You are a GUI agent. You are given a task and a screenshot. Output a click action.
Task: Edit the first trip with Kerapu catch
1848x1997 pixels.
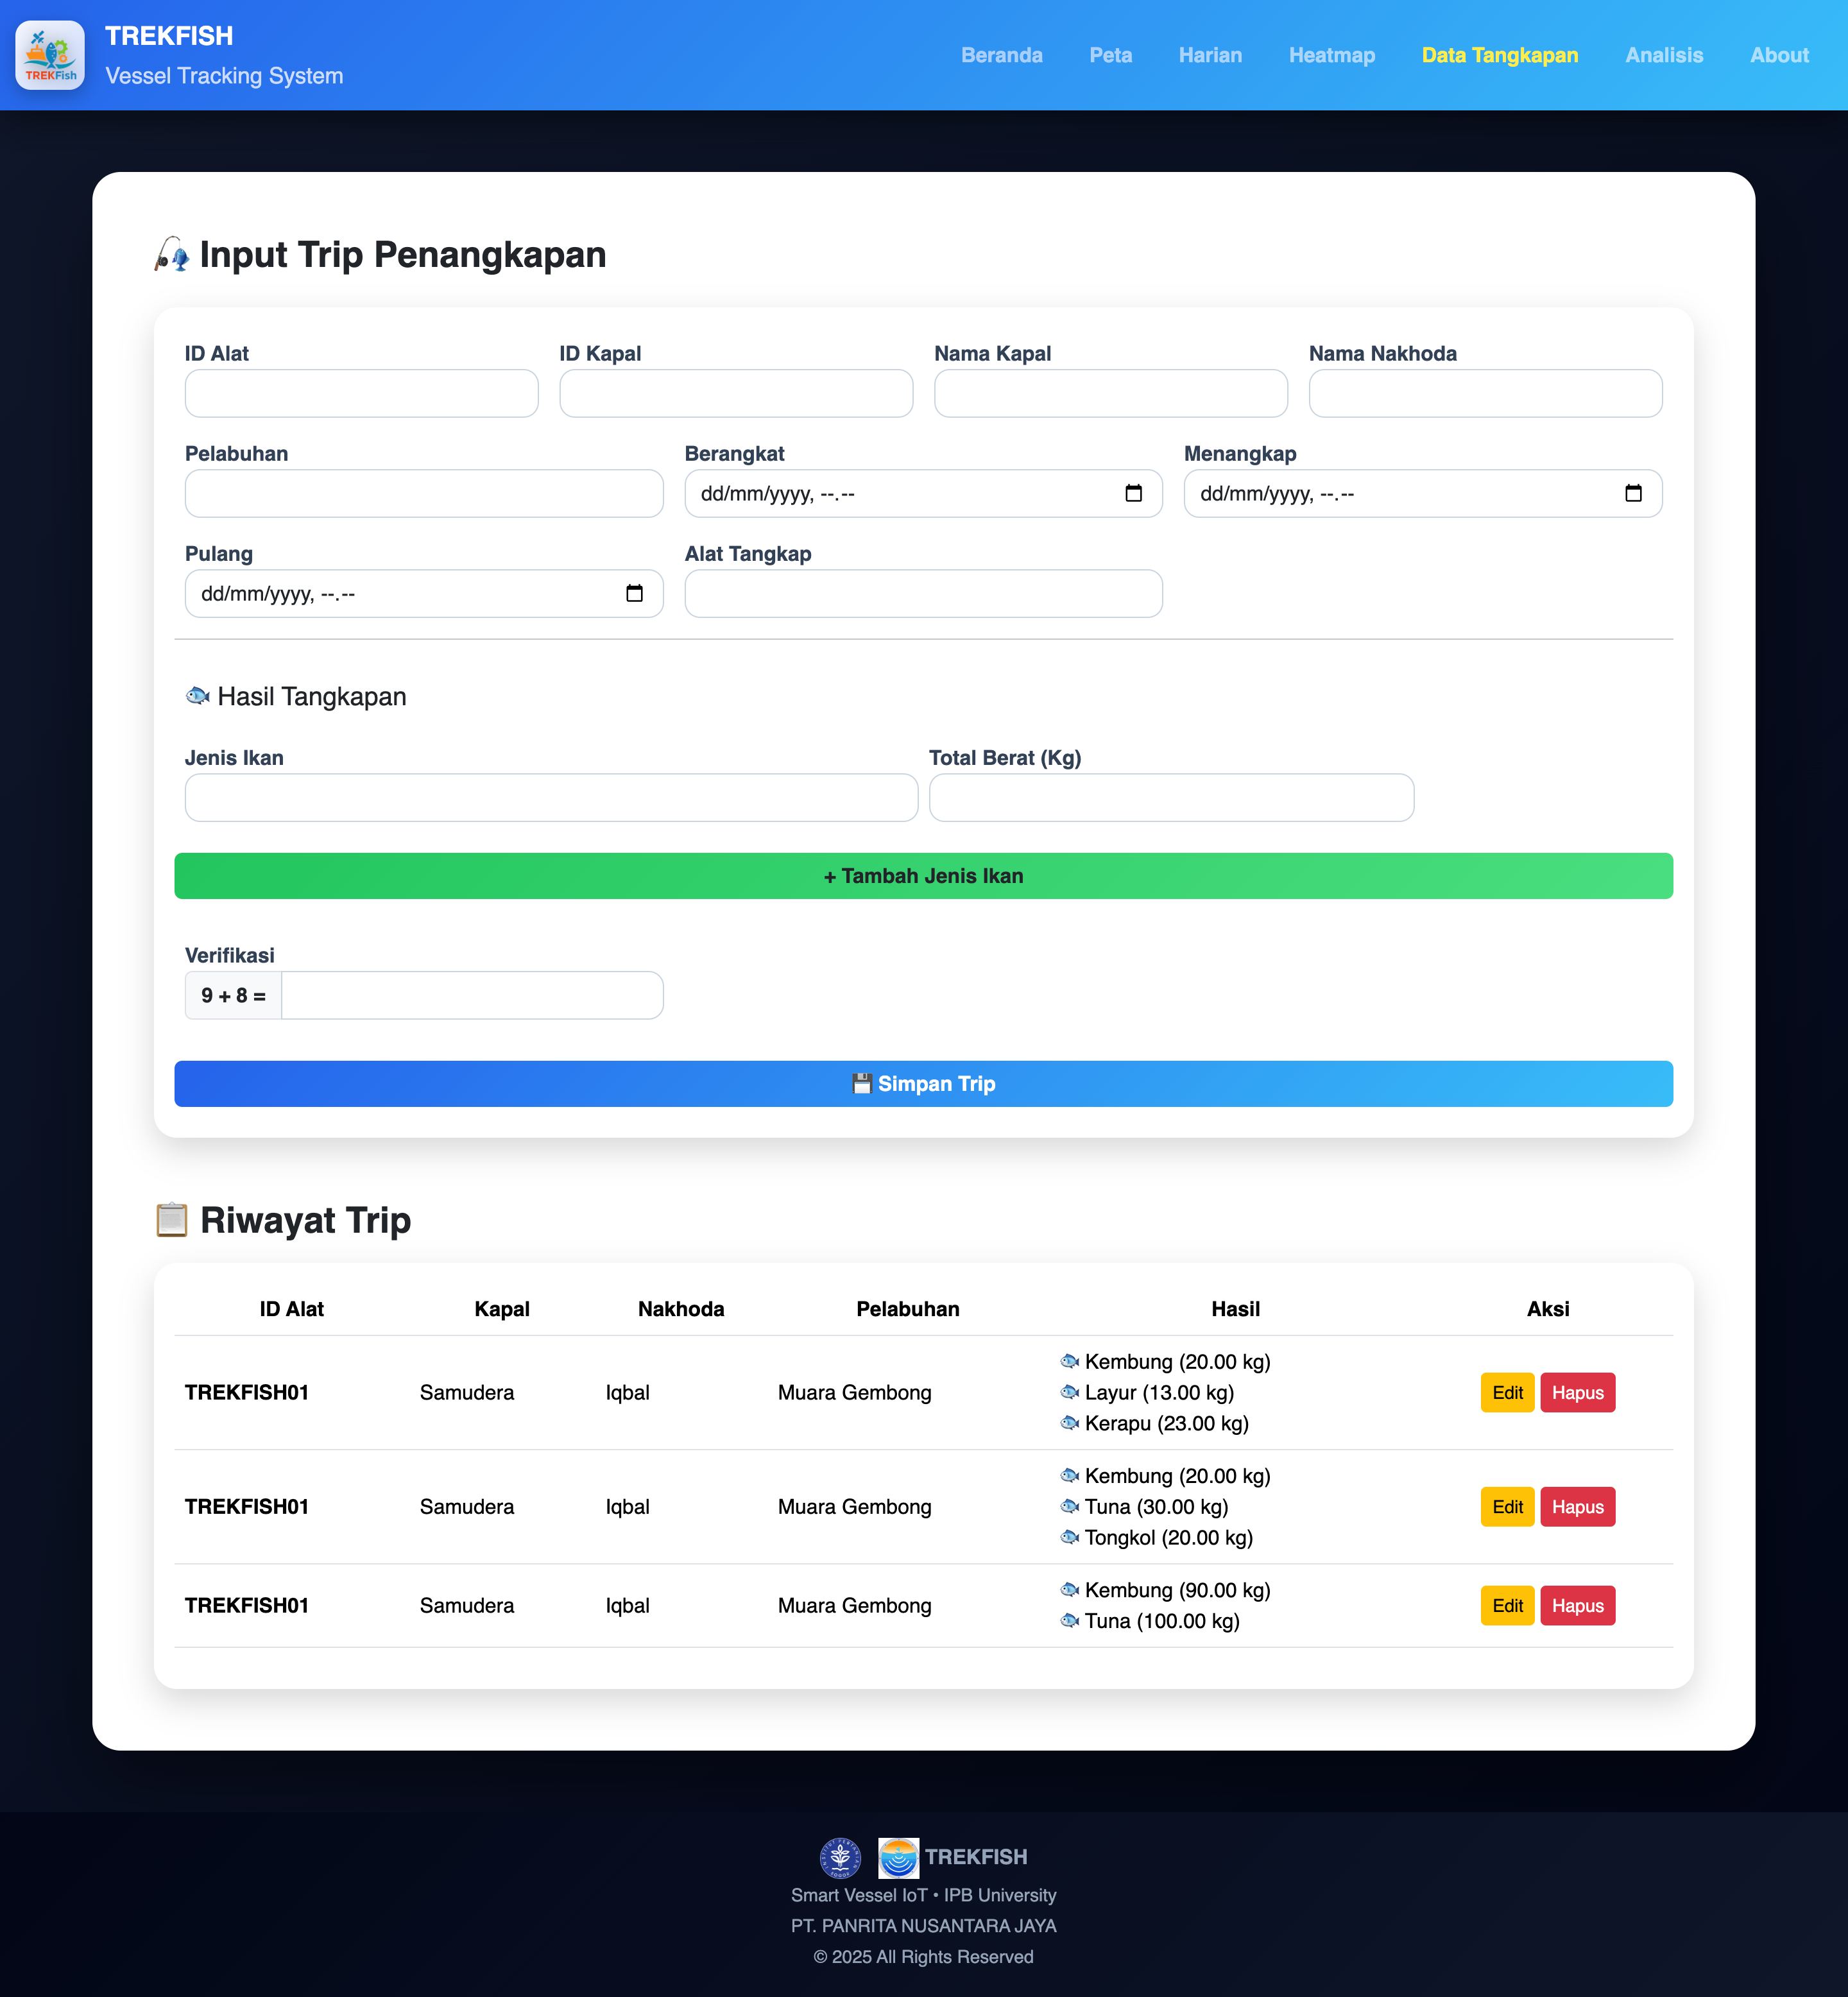[x=1506, y=1392]
